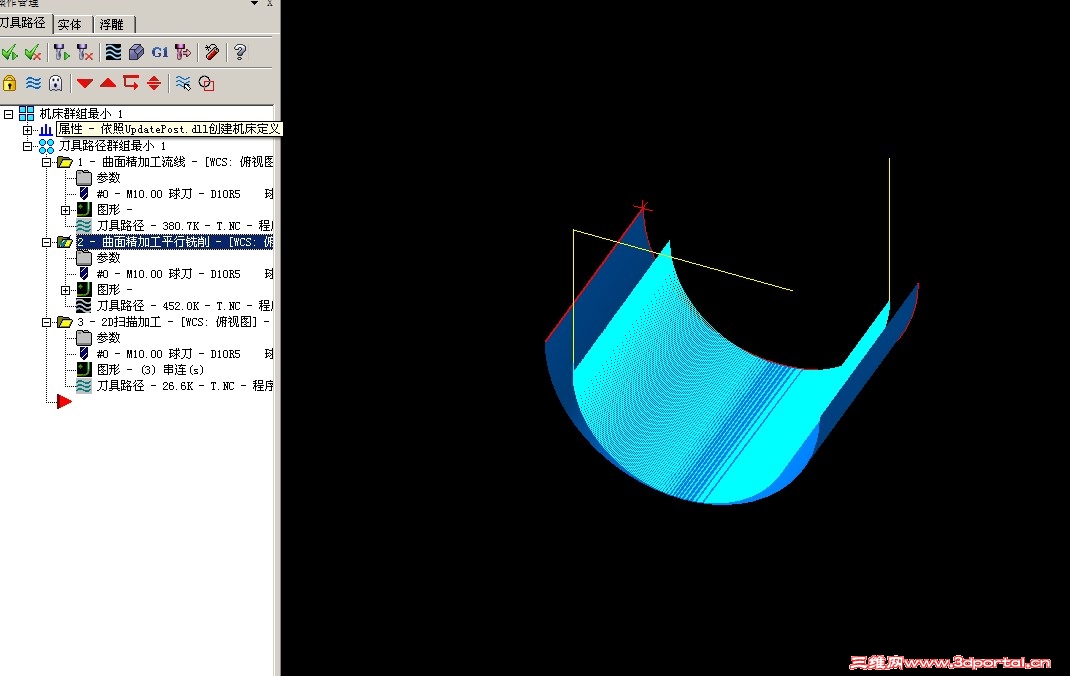Open High feed machining tool icon

[x=183, y=52]
